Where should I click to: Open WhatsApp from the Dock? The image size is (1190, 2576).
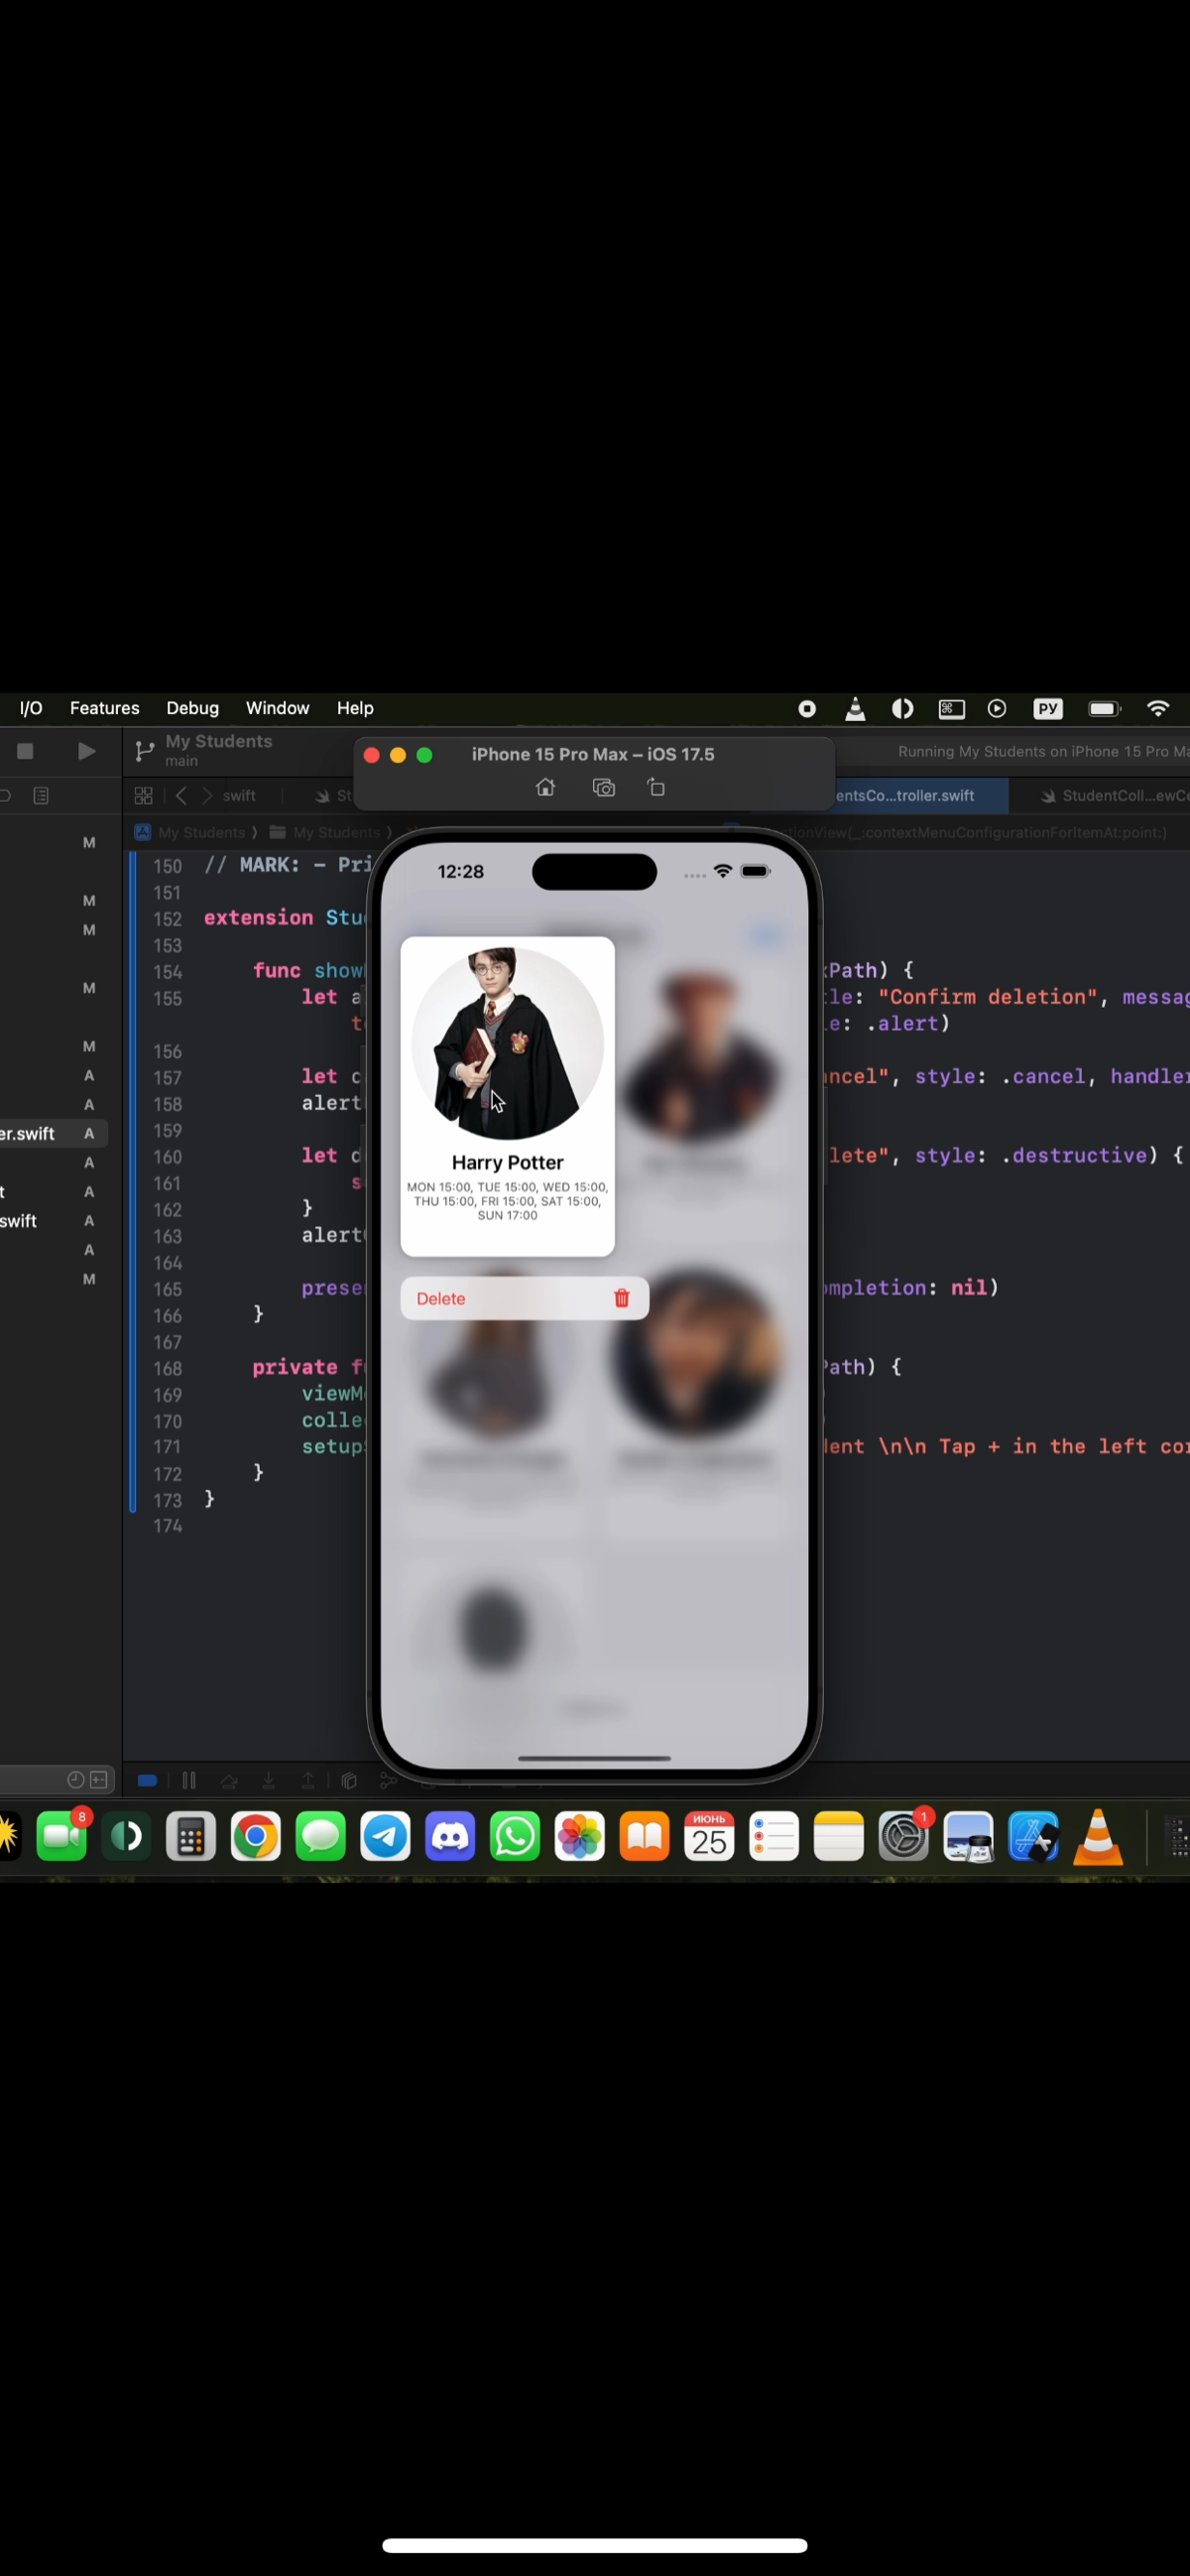tap(515, 1837)
